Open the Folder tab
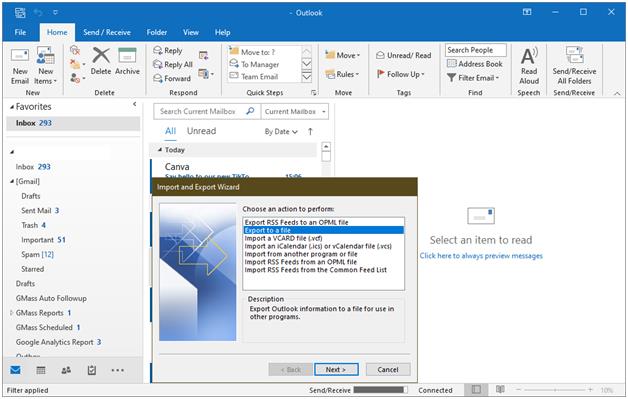The height and width of the screenshot is (399, 628). 157,32
